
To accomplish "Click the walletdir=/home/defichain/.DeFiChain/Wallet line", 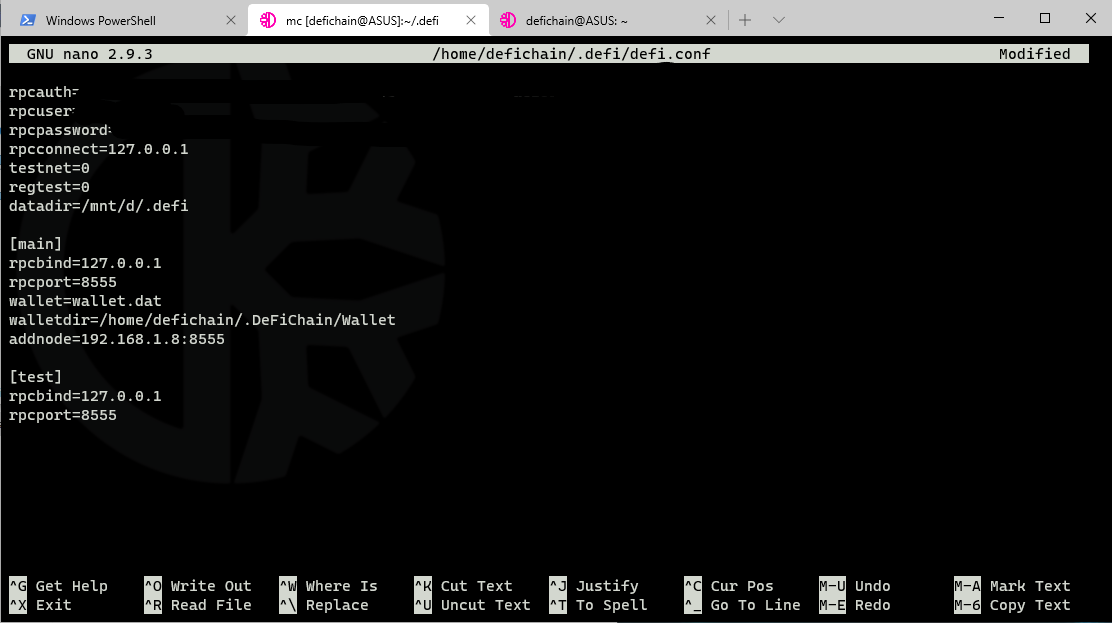I will click(202, 320).
